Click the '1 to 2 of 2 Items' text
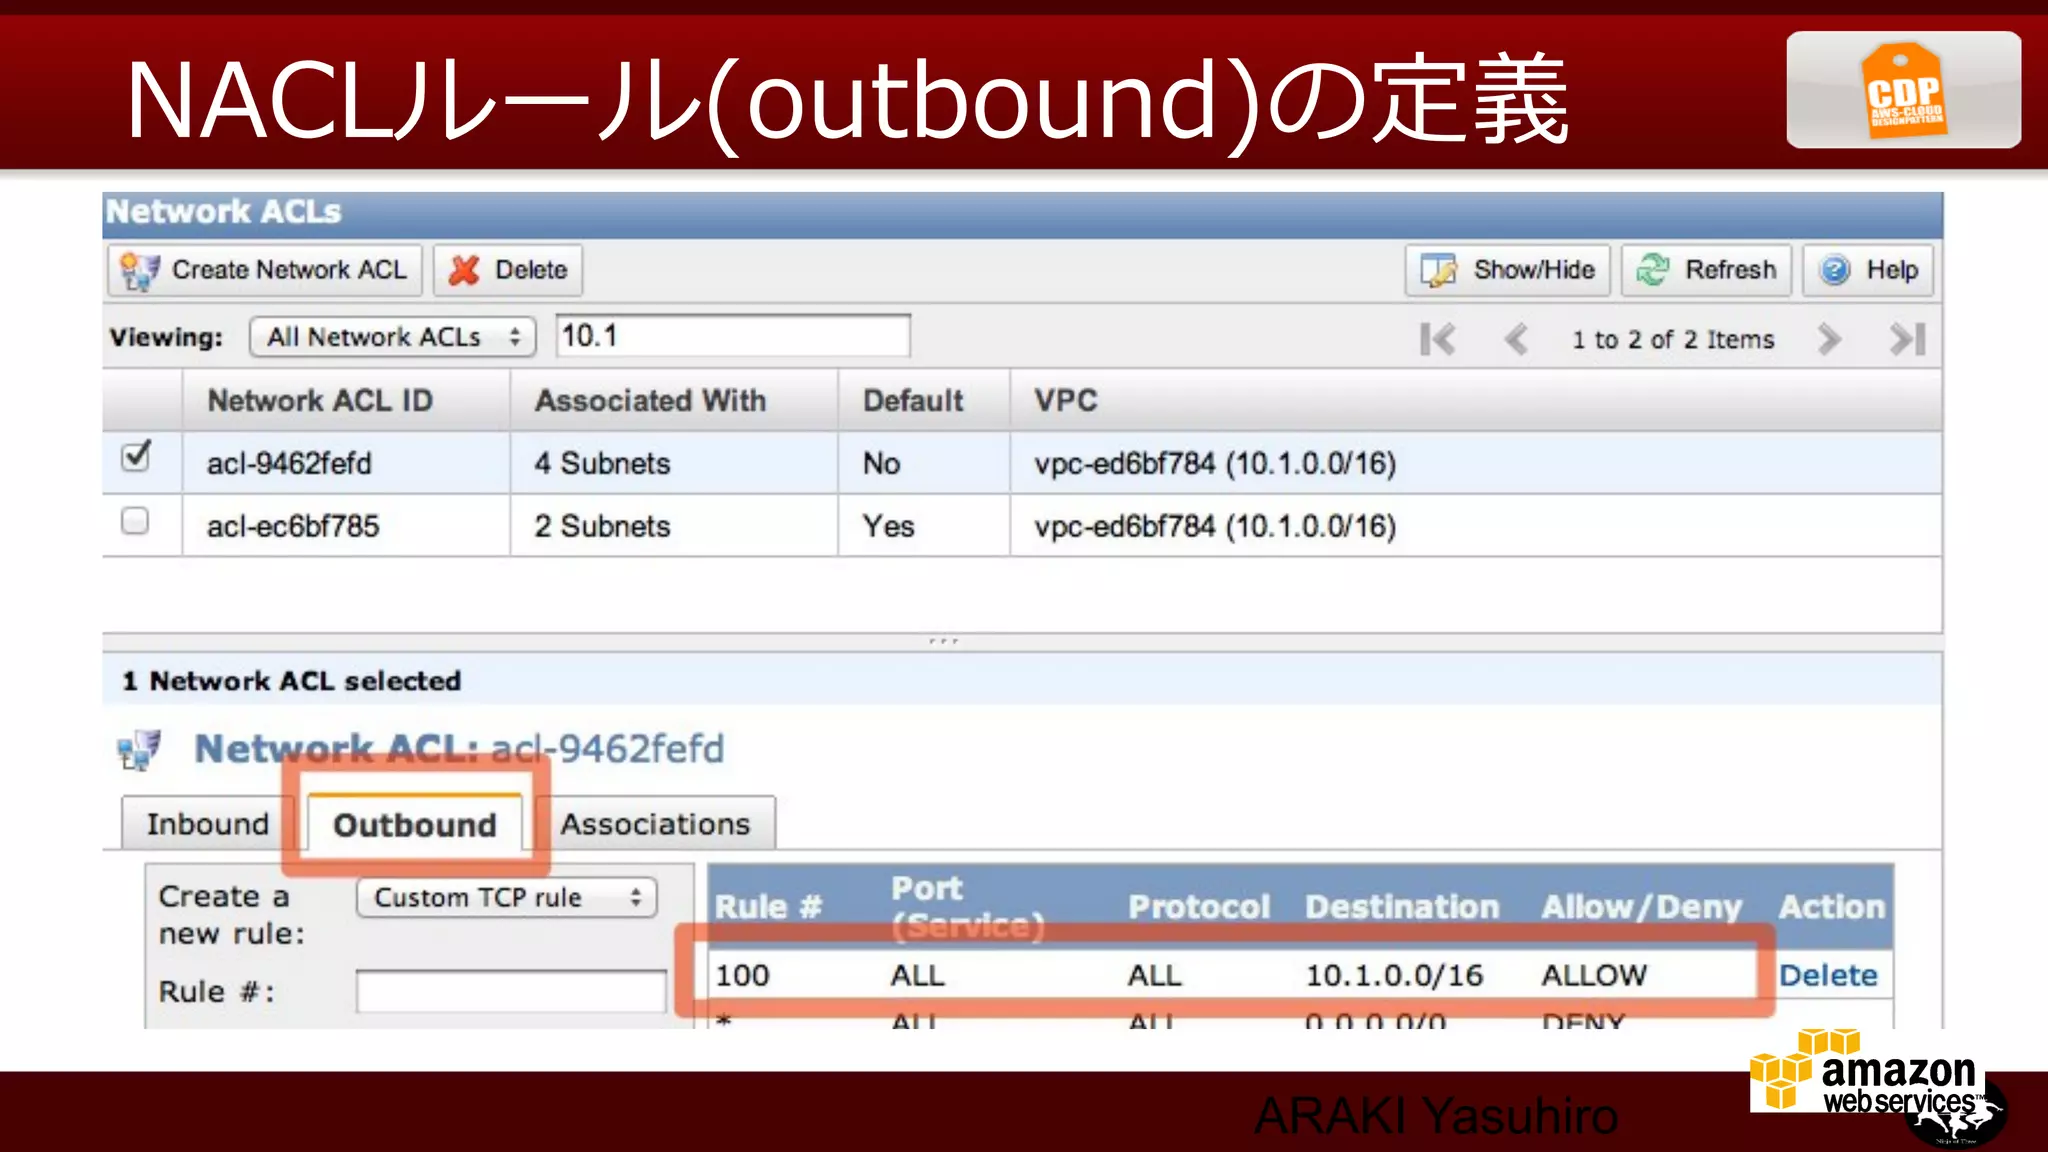 coord(1673,340)
